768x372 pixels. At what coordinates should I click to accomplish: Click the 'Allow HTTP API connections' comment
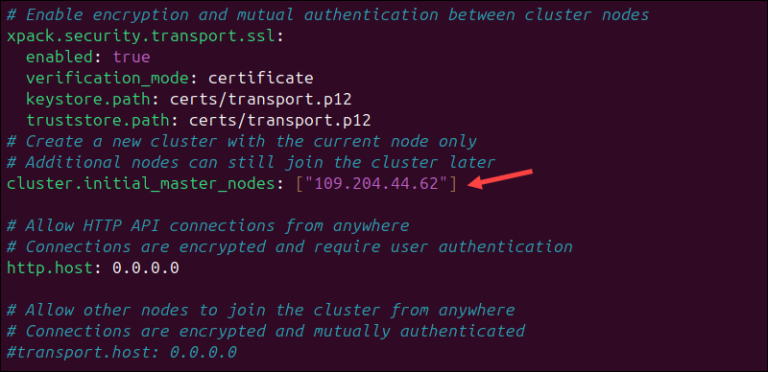(x=208, y=226)
